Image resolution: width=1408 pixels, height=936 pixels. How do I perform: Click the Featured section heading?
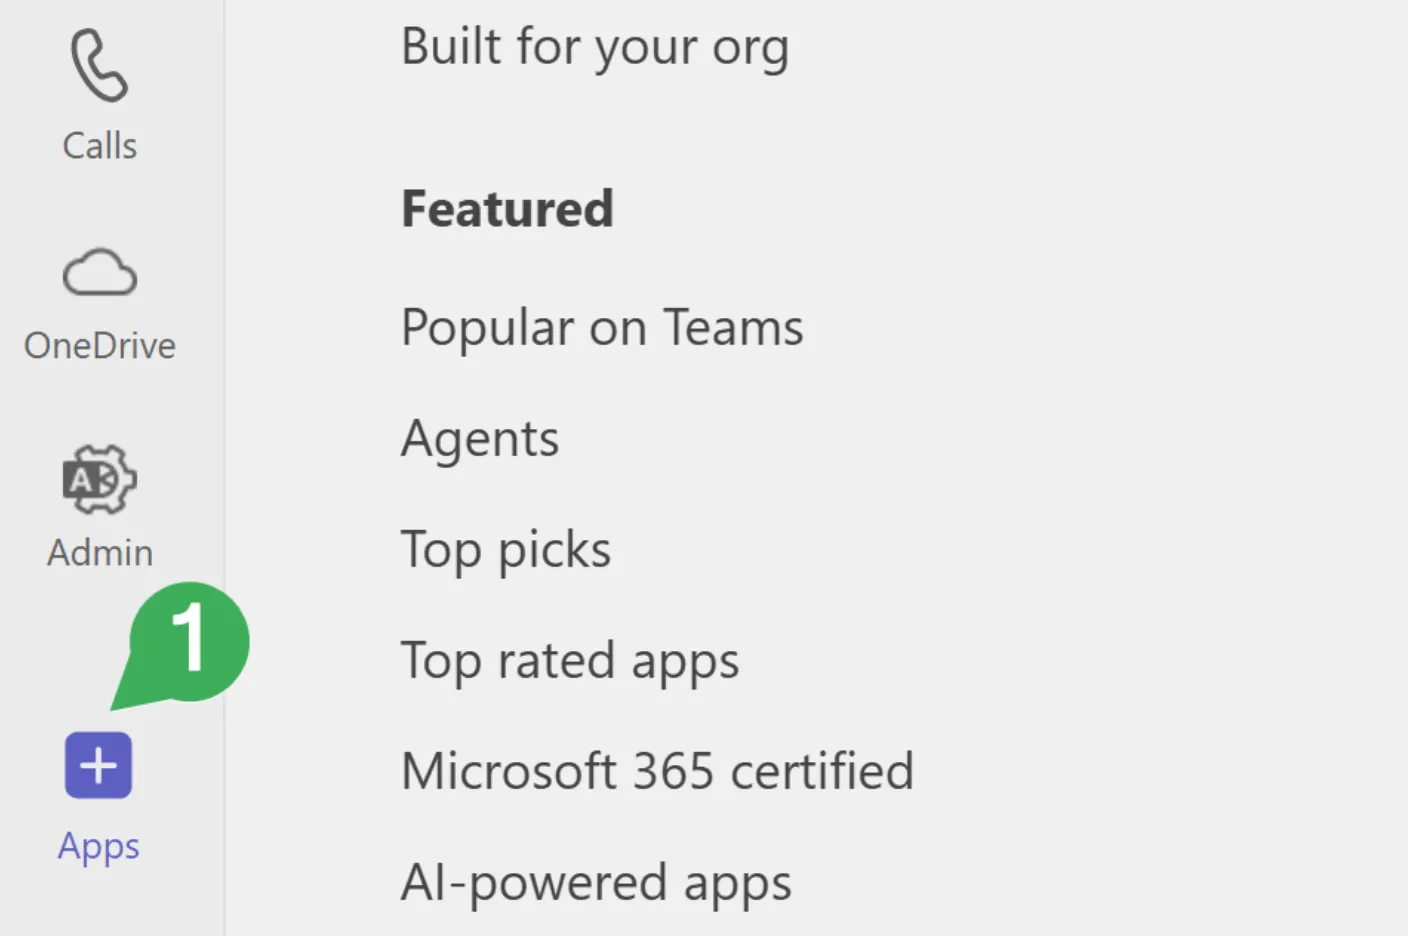[507, 209]
